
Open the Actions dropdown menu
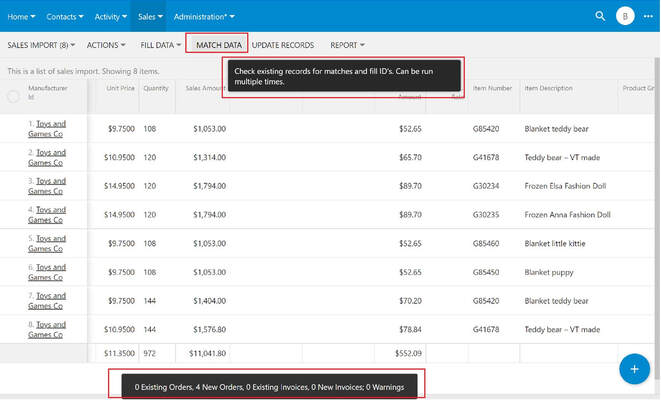(106, 45)
